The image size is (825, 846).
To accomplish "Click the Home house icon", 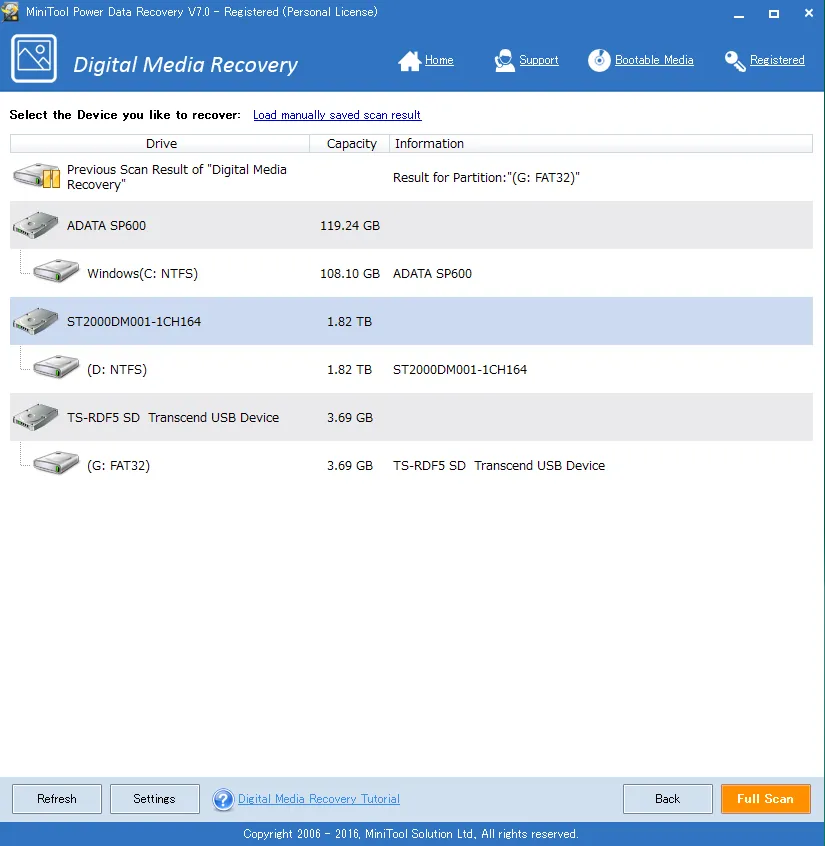I will 409,61.
